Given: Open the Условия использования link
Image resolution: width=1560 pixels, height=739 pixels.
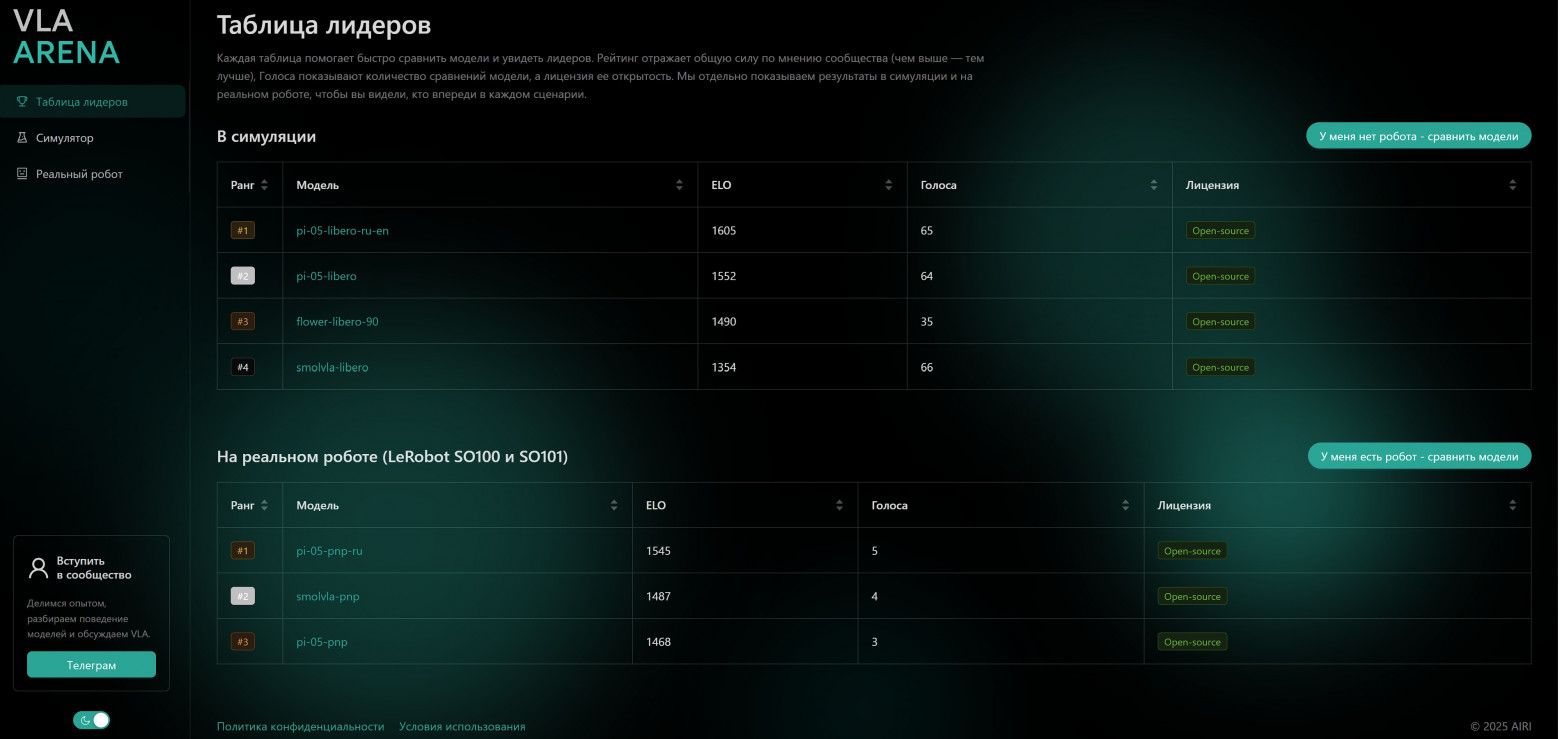Looking at the screenshot, I should tap(462, 727).
